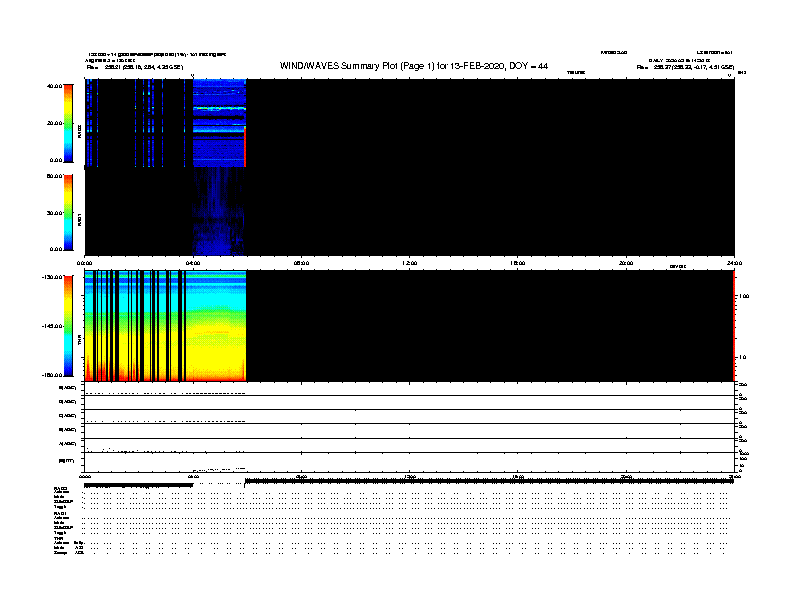Click the DAILY timestamp text at top right

click(x=679, y=60)
